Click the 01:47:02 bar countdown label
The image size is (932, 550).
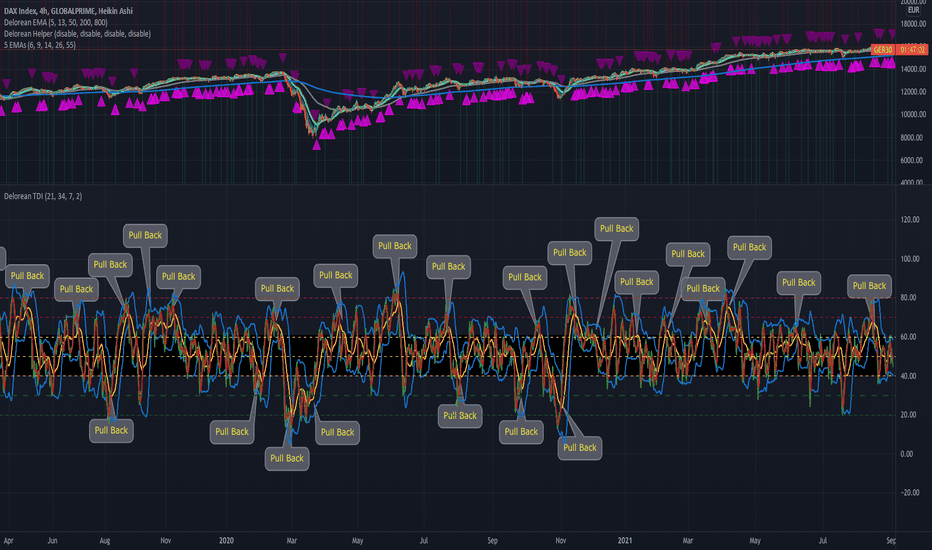click(912, 49)
